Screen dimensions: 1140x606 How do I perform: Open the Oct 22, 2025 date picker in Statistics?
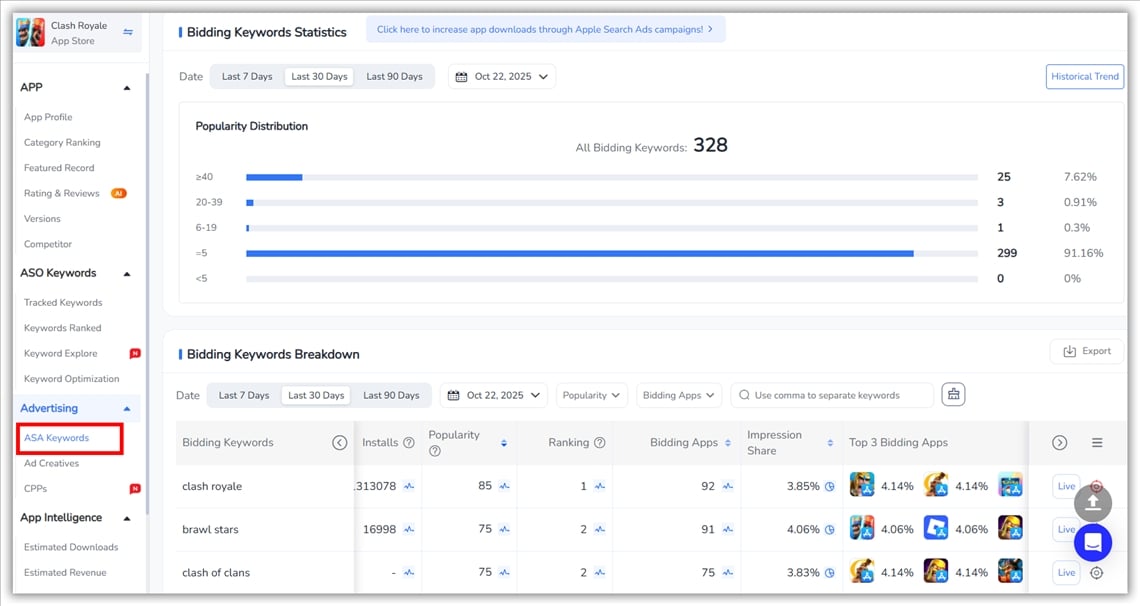(501, 77)
